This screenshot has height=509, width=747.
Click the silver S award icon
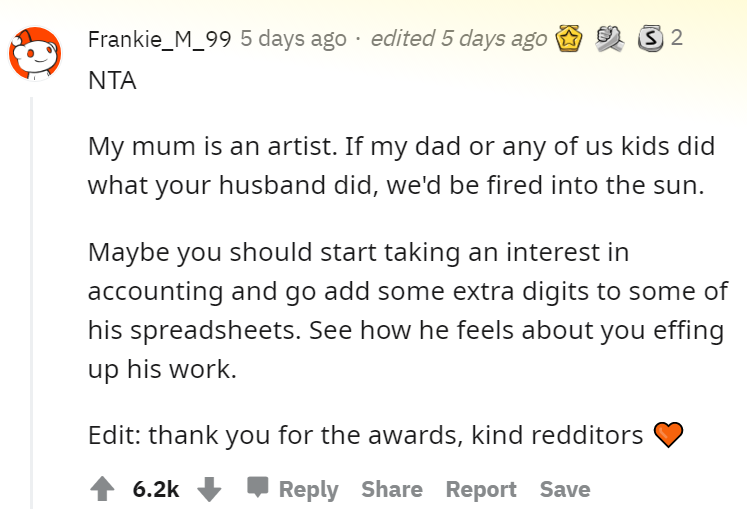[651, 39]
